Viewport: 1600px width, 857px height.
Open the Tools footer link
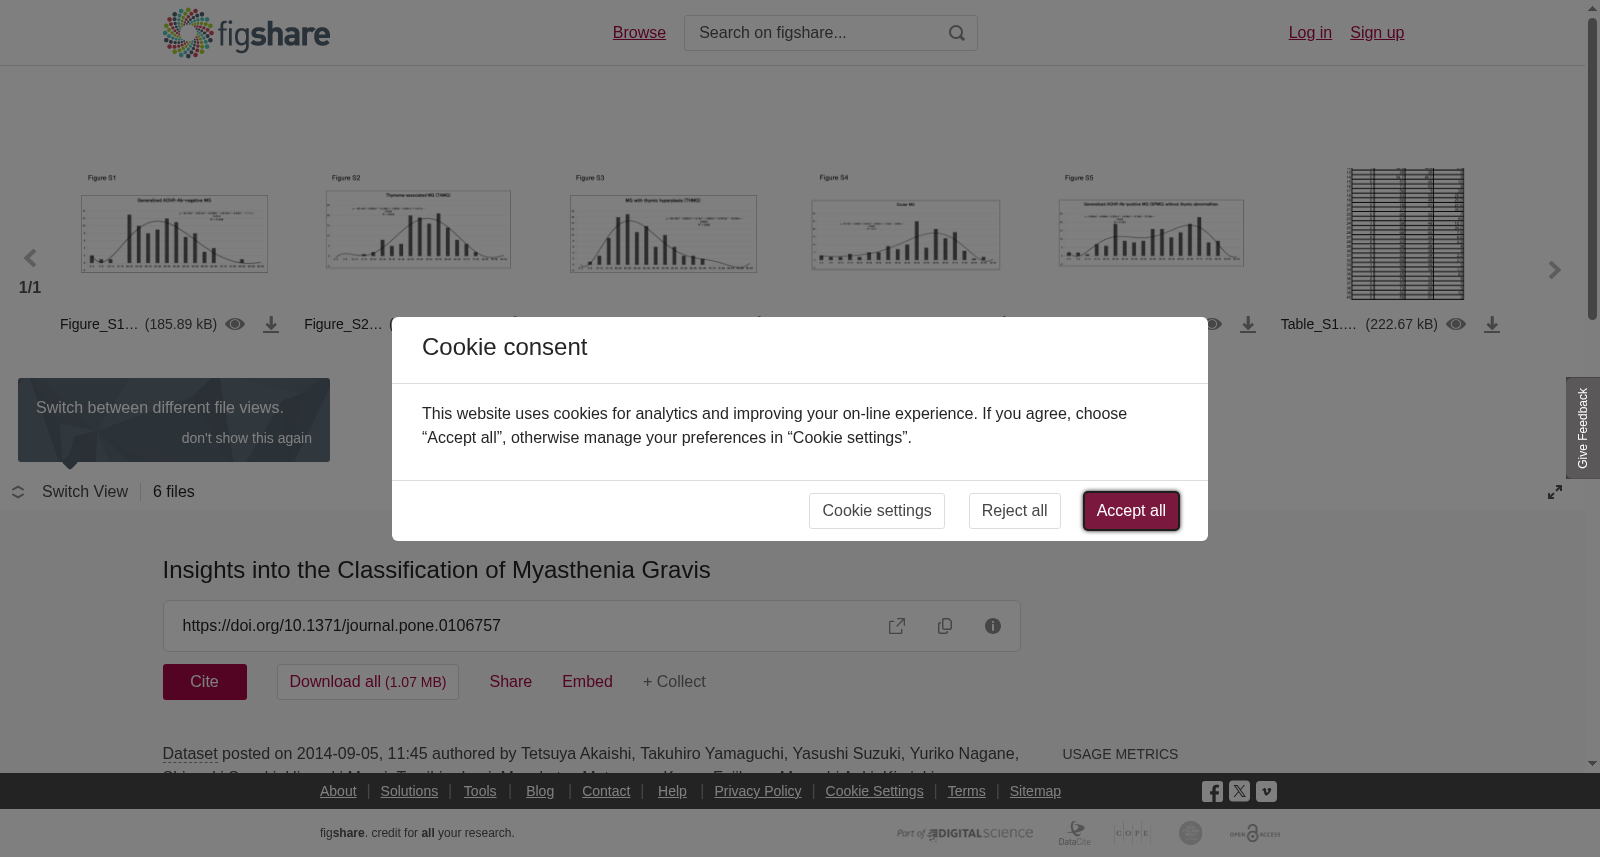[x=480, y=791]
